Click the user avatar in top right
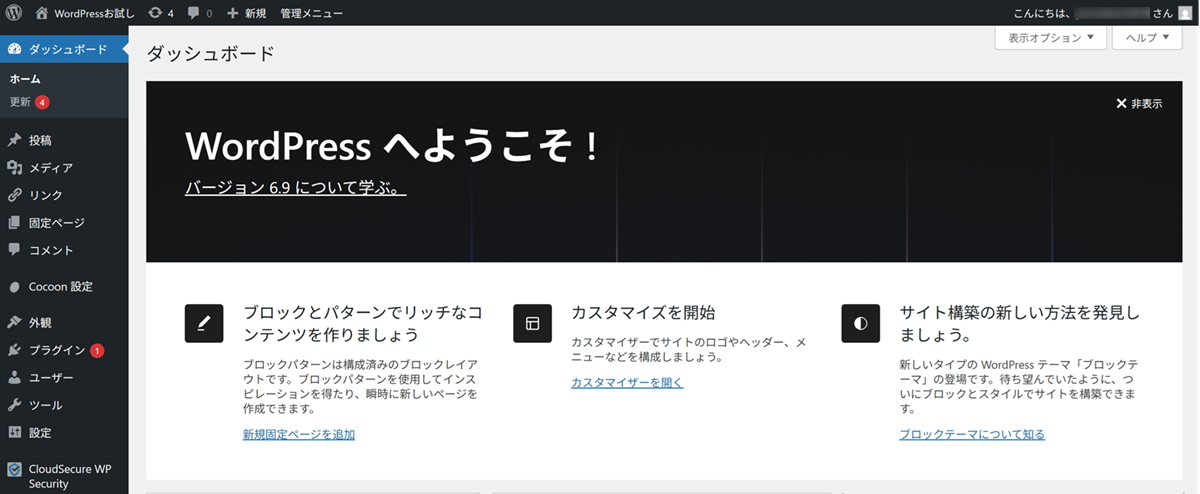Screen dimensions: 1200x494 (x=1185, y=13)
